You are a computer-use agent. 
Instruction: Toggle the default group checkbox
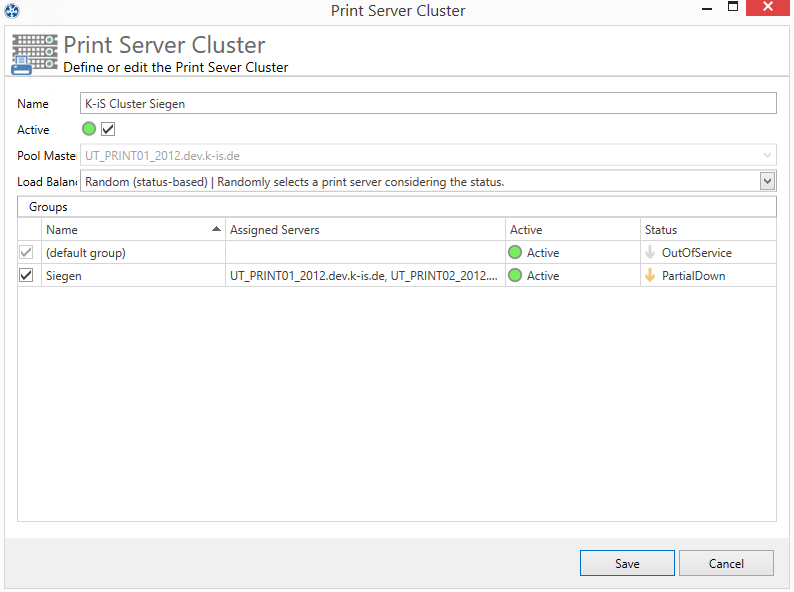(26, 252)
